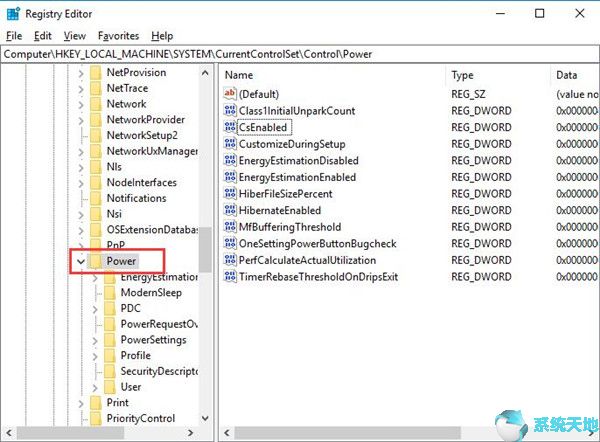
Task: Click the DWORD icon beside EnergyEstimationDisabled
Action: click(230, 160)
